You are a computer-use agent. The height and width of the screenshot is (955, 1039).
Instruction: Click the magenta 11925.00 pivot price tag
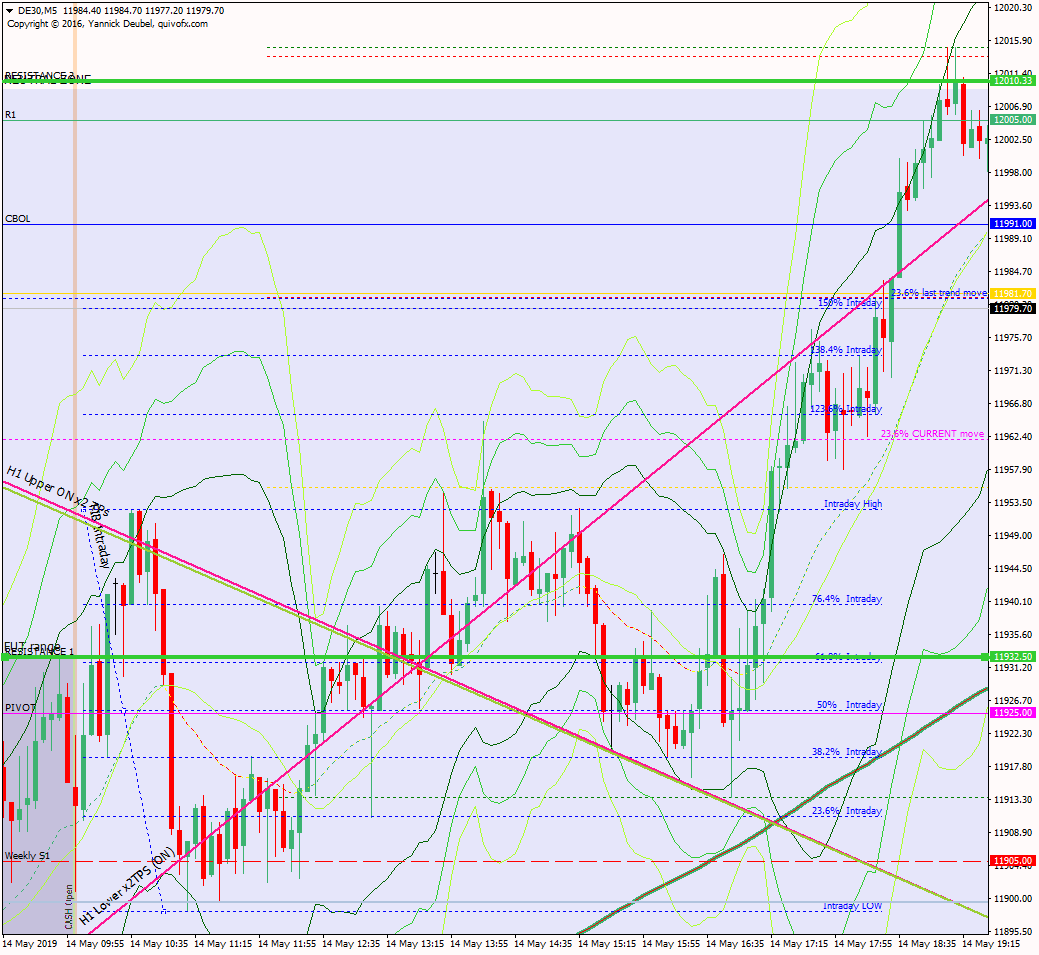[1012, 713]
